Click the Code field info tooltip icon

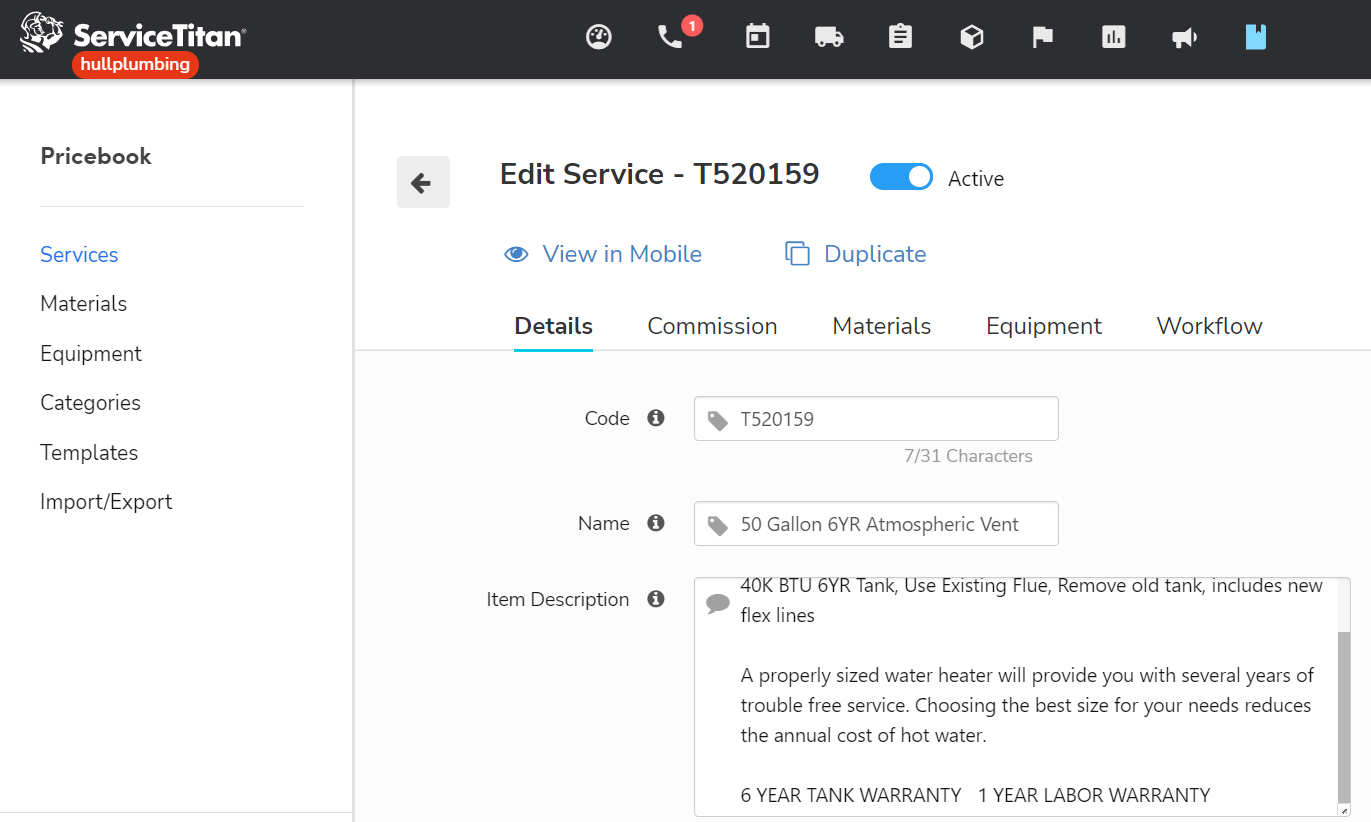coord(656,418)
